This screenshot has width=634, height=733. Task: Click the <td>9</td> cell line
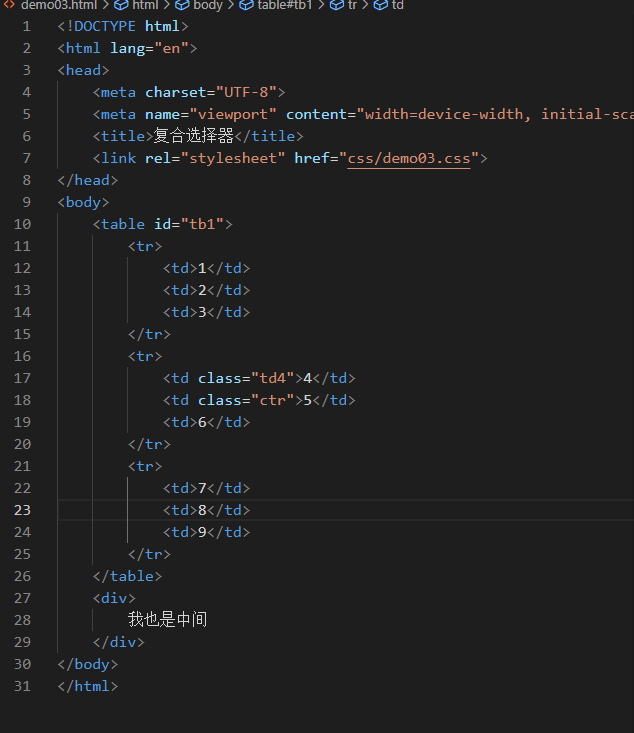click(207, 532)
